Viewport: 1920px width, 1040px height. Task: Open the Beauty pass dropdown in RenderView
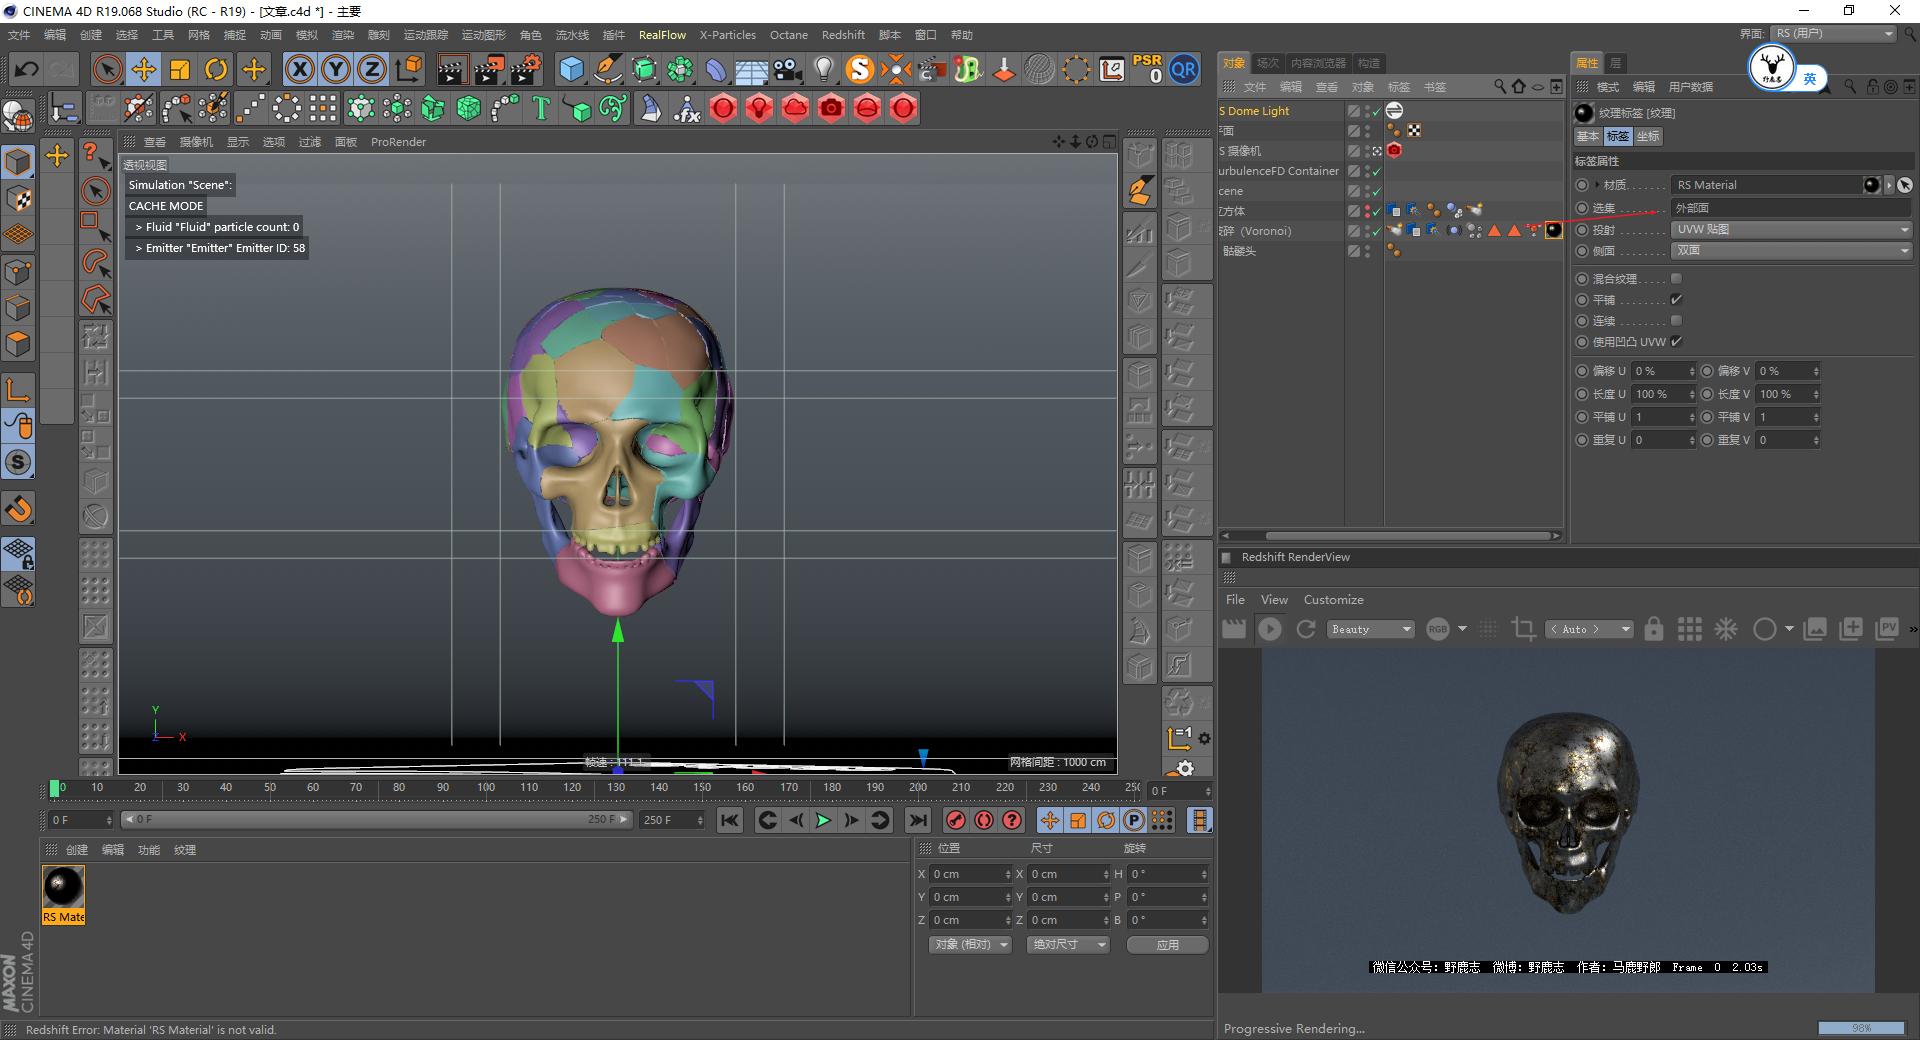[x=1370, y=629]
